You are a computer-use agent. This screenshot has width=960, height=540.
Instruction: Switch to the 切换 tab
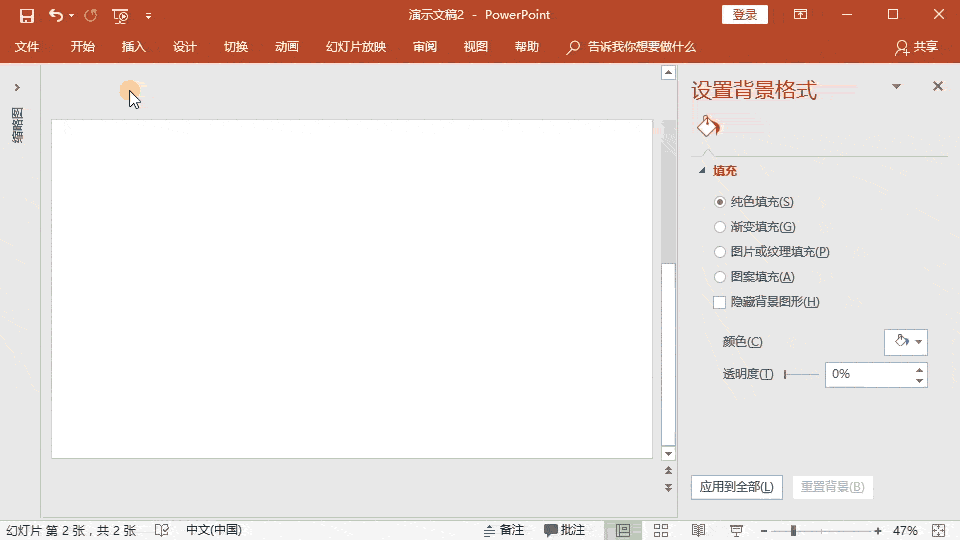point(236,47)
